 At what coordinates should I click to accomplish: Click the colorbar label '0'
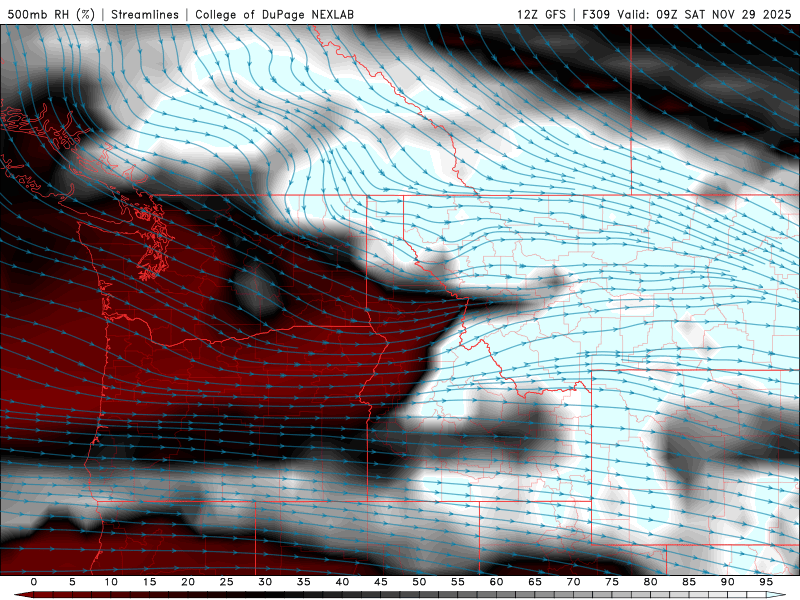click(34, 582)
